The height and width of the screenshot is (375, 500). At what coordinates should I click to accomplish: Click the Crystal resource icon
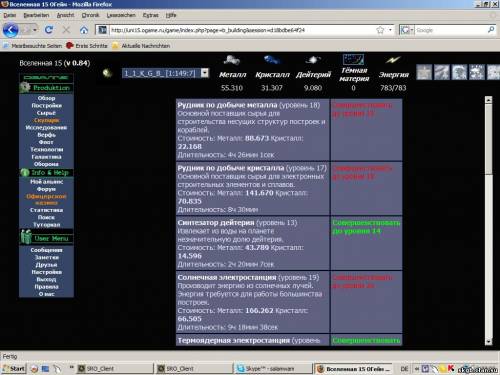(x=272, y=60)
